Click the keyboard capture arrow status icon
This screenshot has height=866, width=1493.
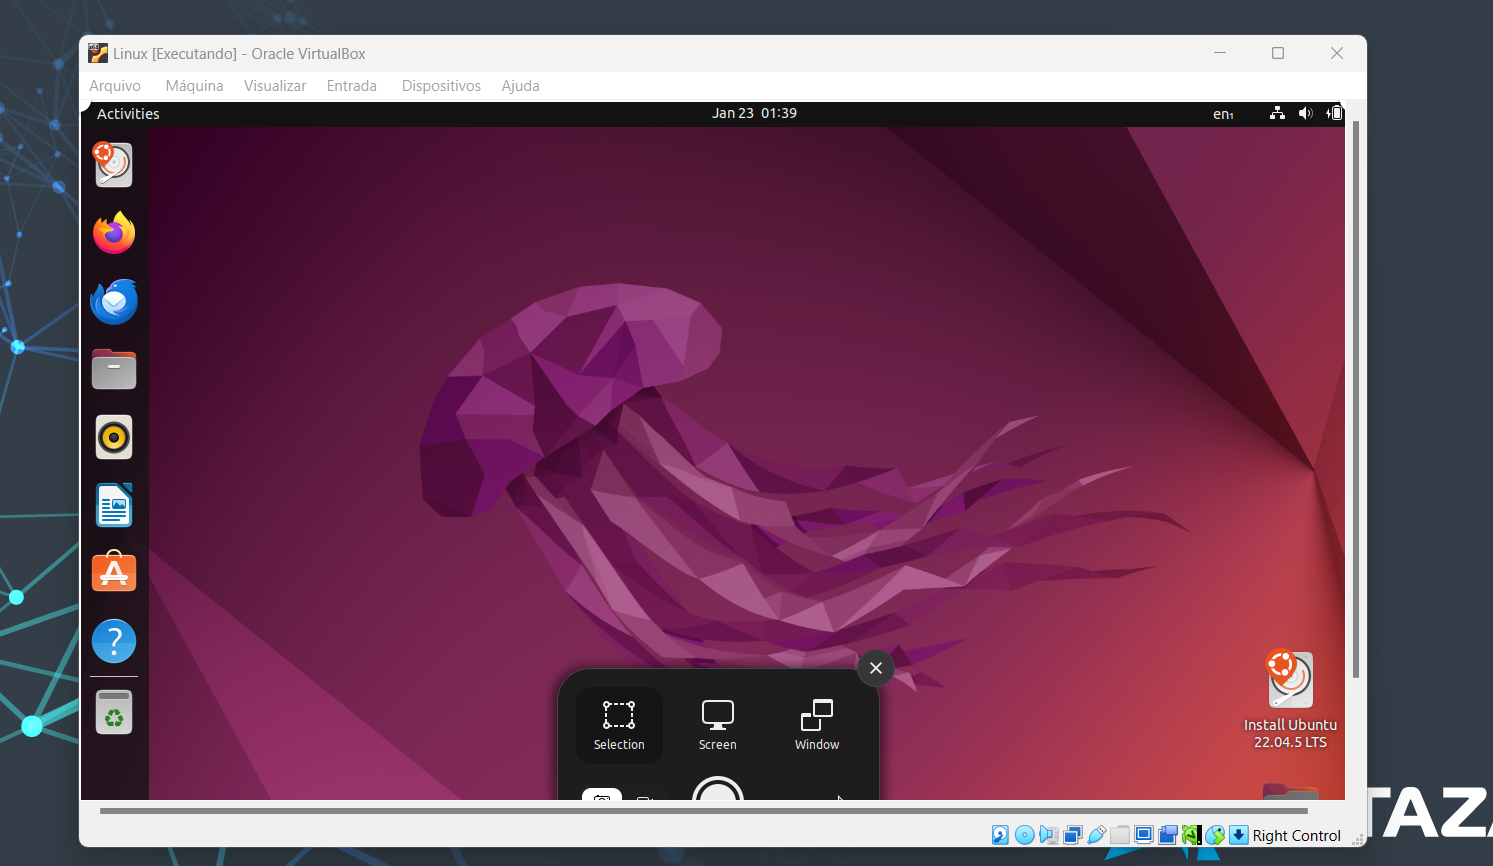[1239, 835]
